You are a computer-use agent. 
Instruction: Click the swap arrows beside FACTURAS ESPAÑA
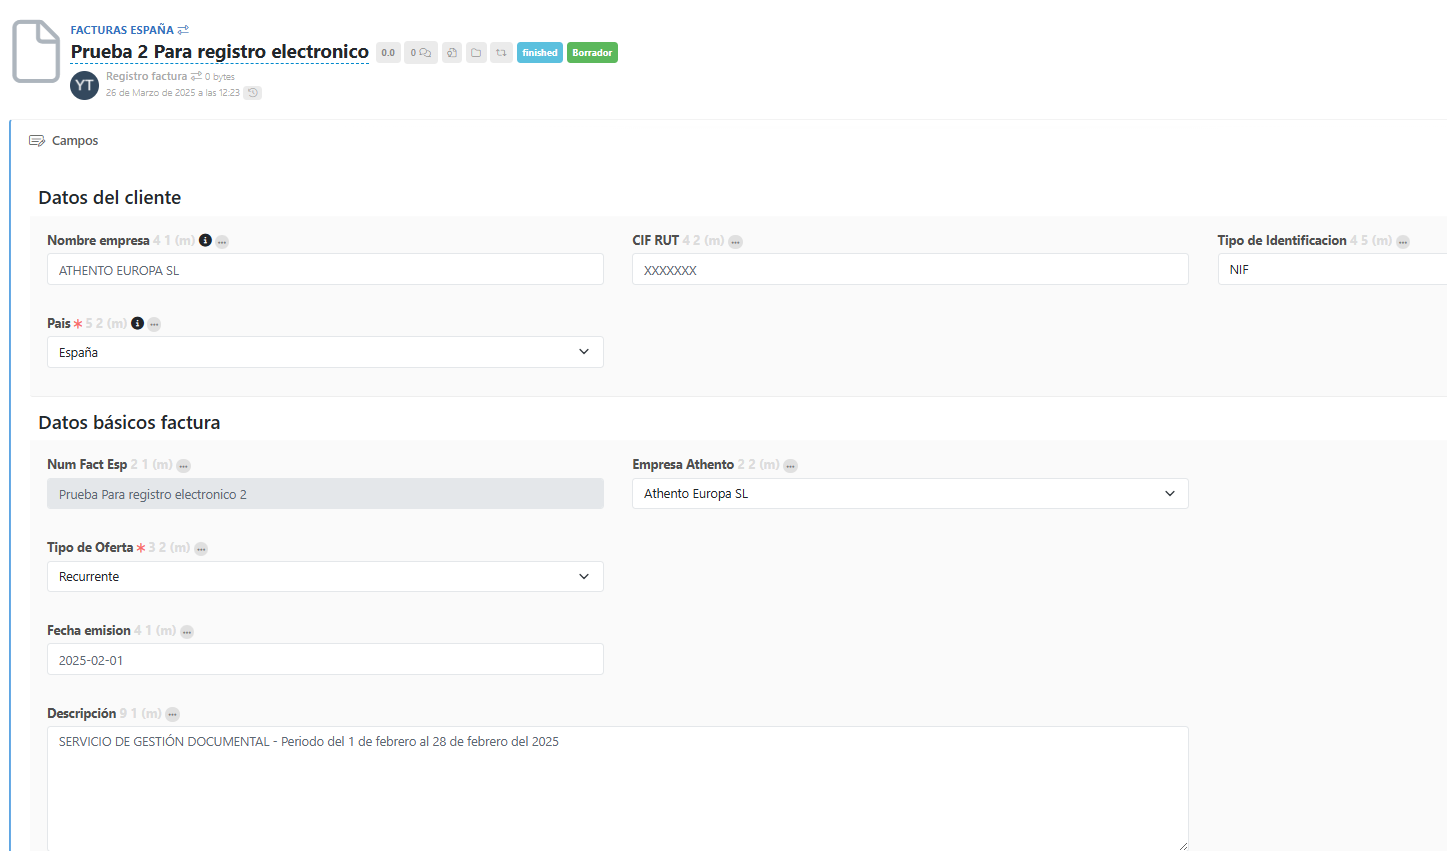[183, 30]
